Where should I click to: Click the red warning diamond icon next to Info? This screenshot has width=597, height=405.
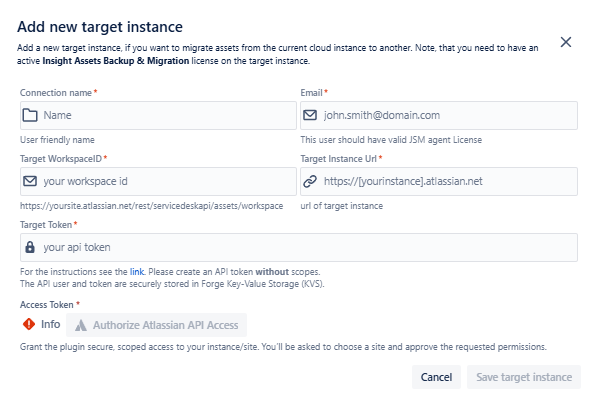click(29, 324)
